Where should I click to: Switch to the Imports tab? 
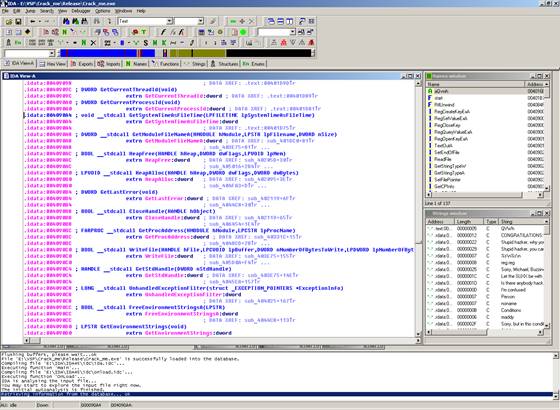click(109, 64)
